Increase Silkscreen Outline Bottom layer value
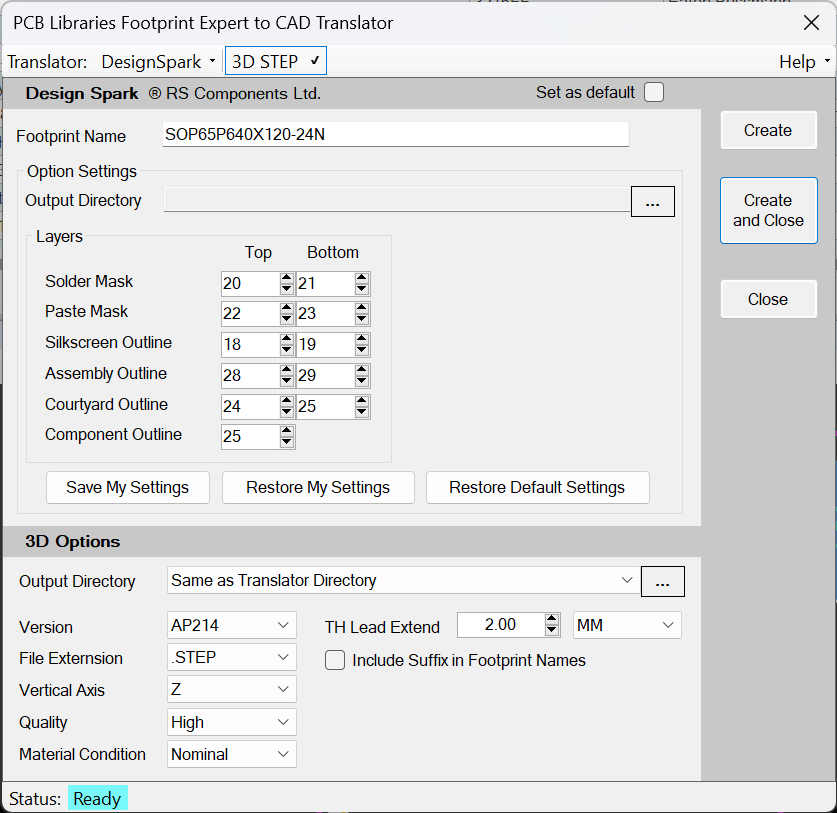This screenshot has width=837, height=813. [361, 339]
